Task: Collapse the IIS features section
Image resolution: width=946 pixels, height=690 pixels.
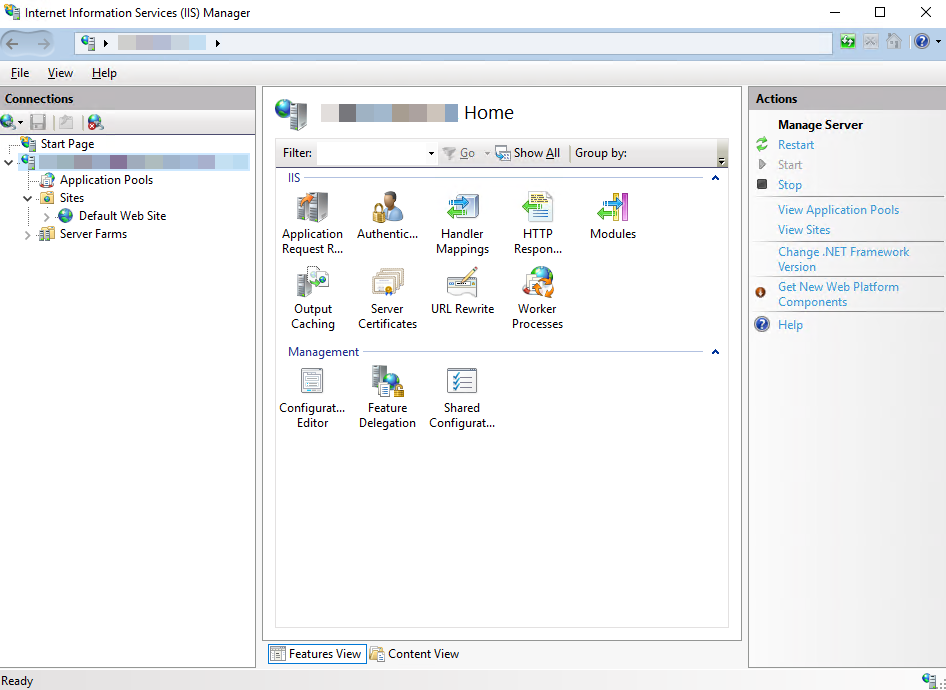Action: [714, 177]
